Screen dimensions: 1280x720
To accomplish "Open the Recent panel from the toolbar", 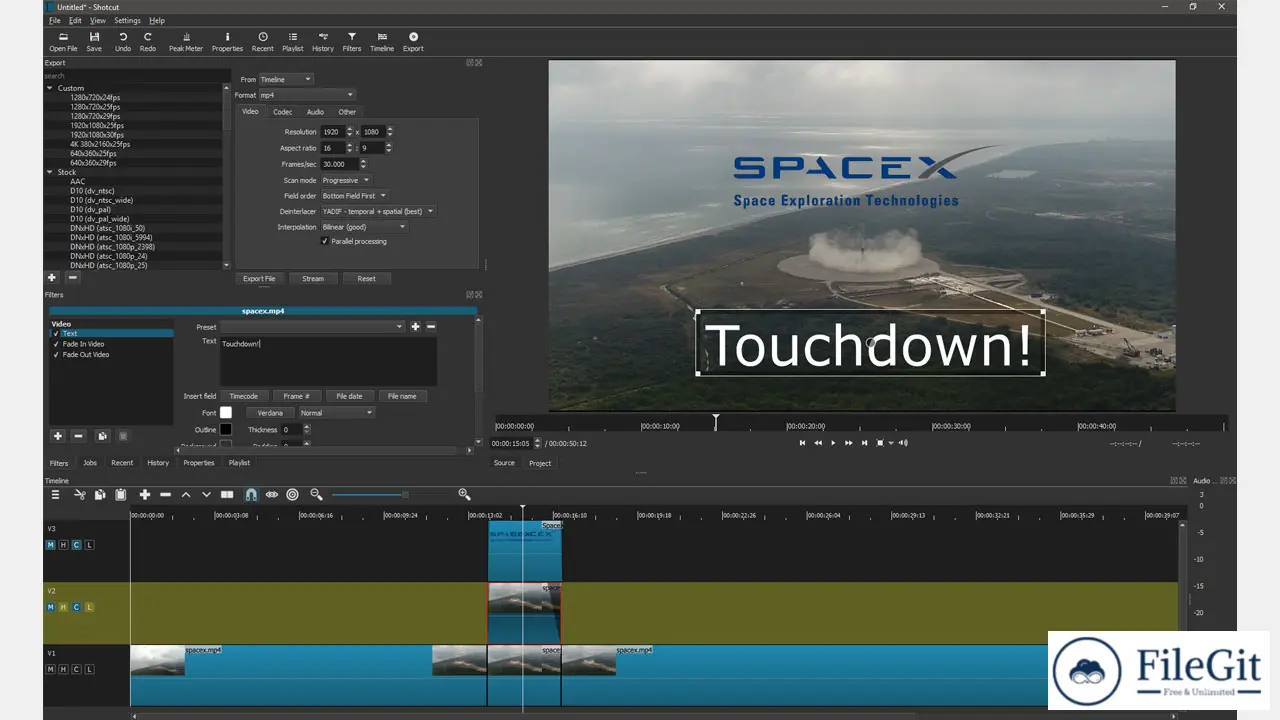I will 263,42.
